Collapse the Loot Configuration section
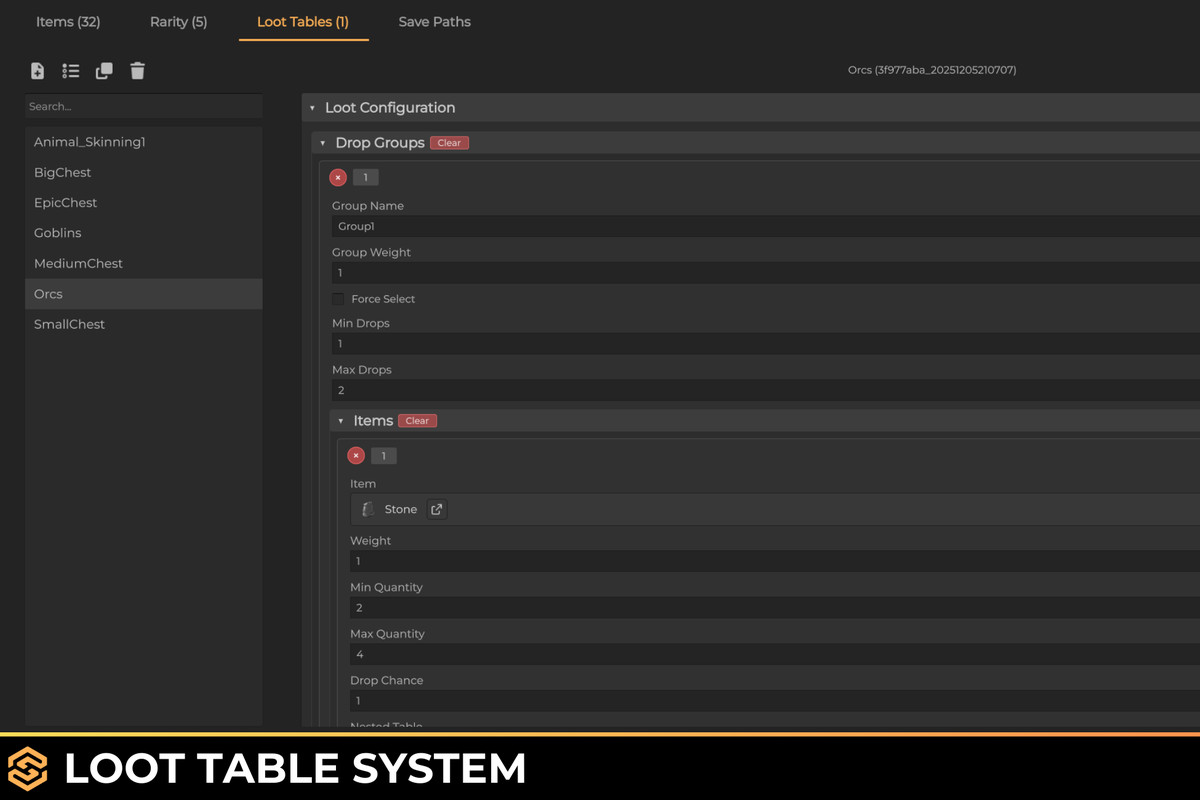This screenshot has width=1200, height=800. (x=311, y=107)
